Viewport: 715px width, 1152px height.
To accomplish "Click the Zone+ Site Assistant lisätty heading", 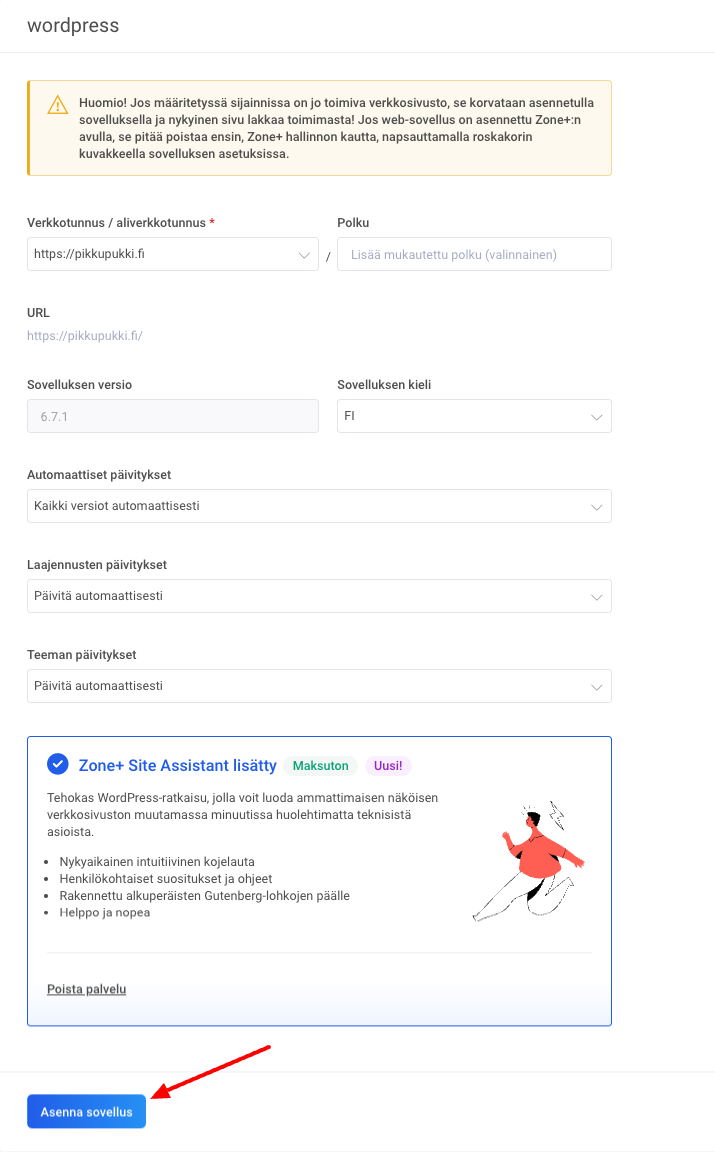I will [x=177, y=766].
